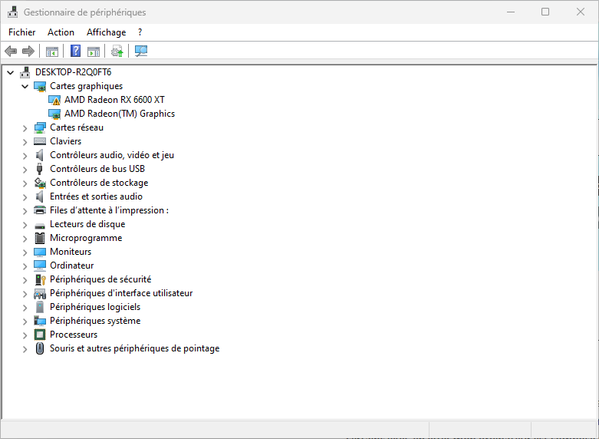Select Périphériques de sécurité entry
The image size is (599, 439).
pos(100,279)
